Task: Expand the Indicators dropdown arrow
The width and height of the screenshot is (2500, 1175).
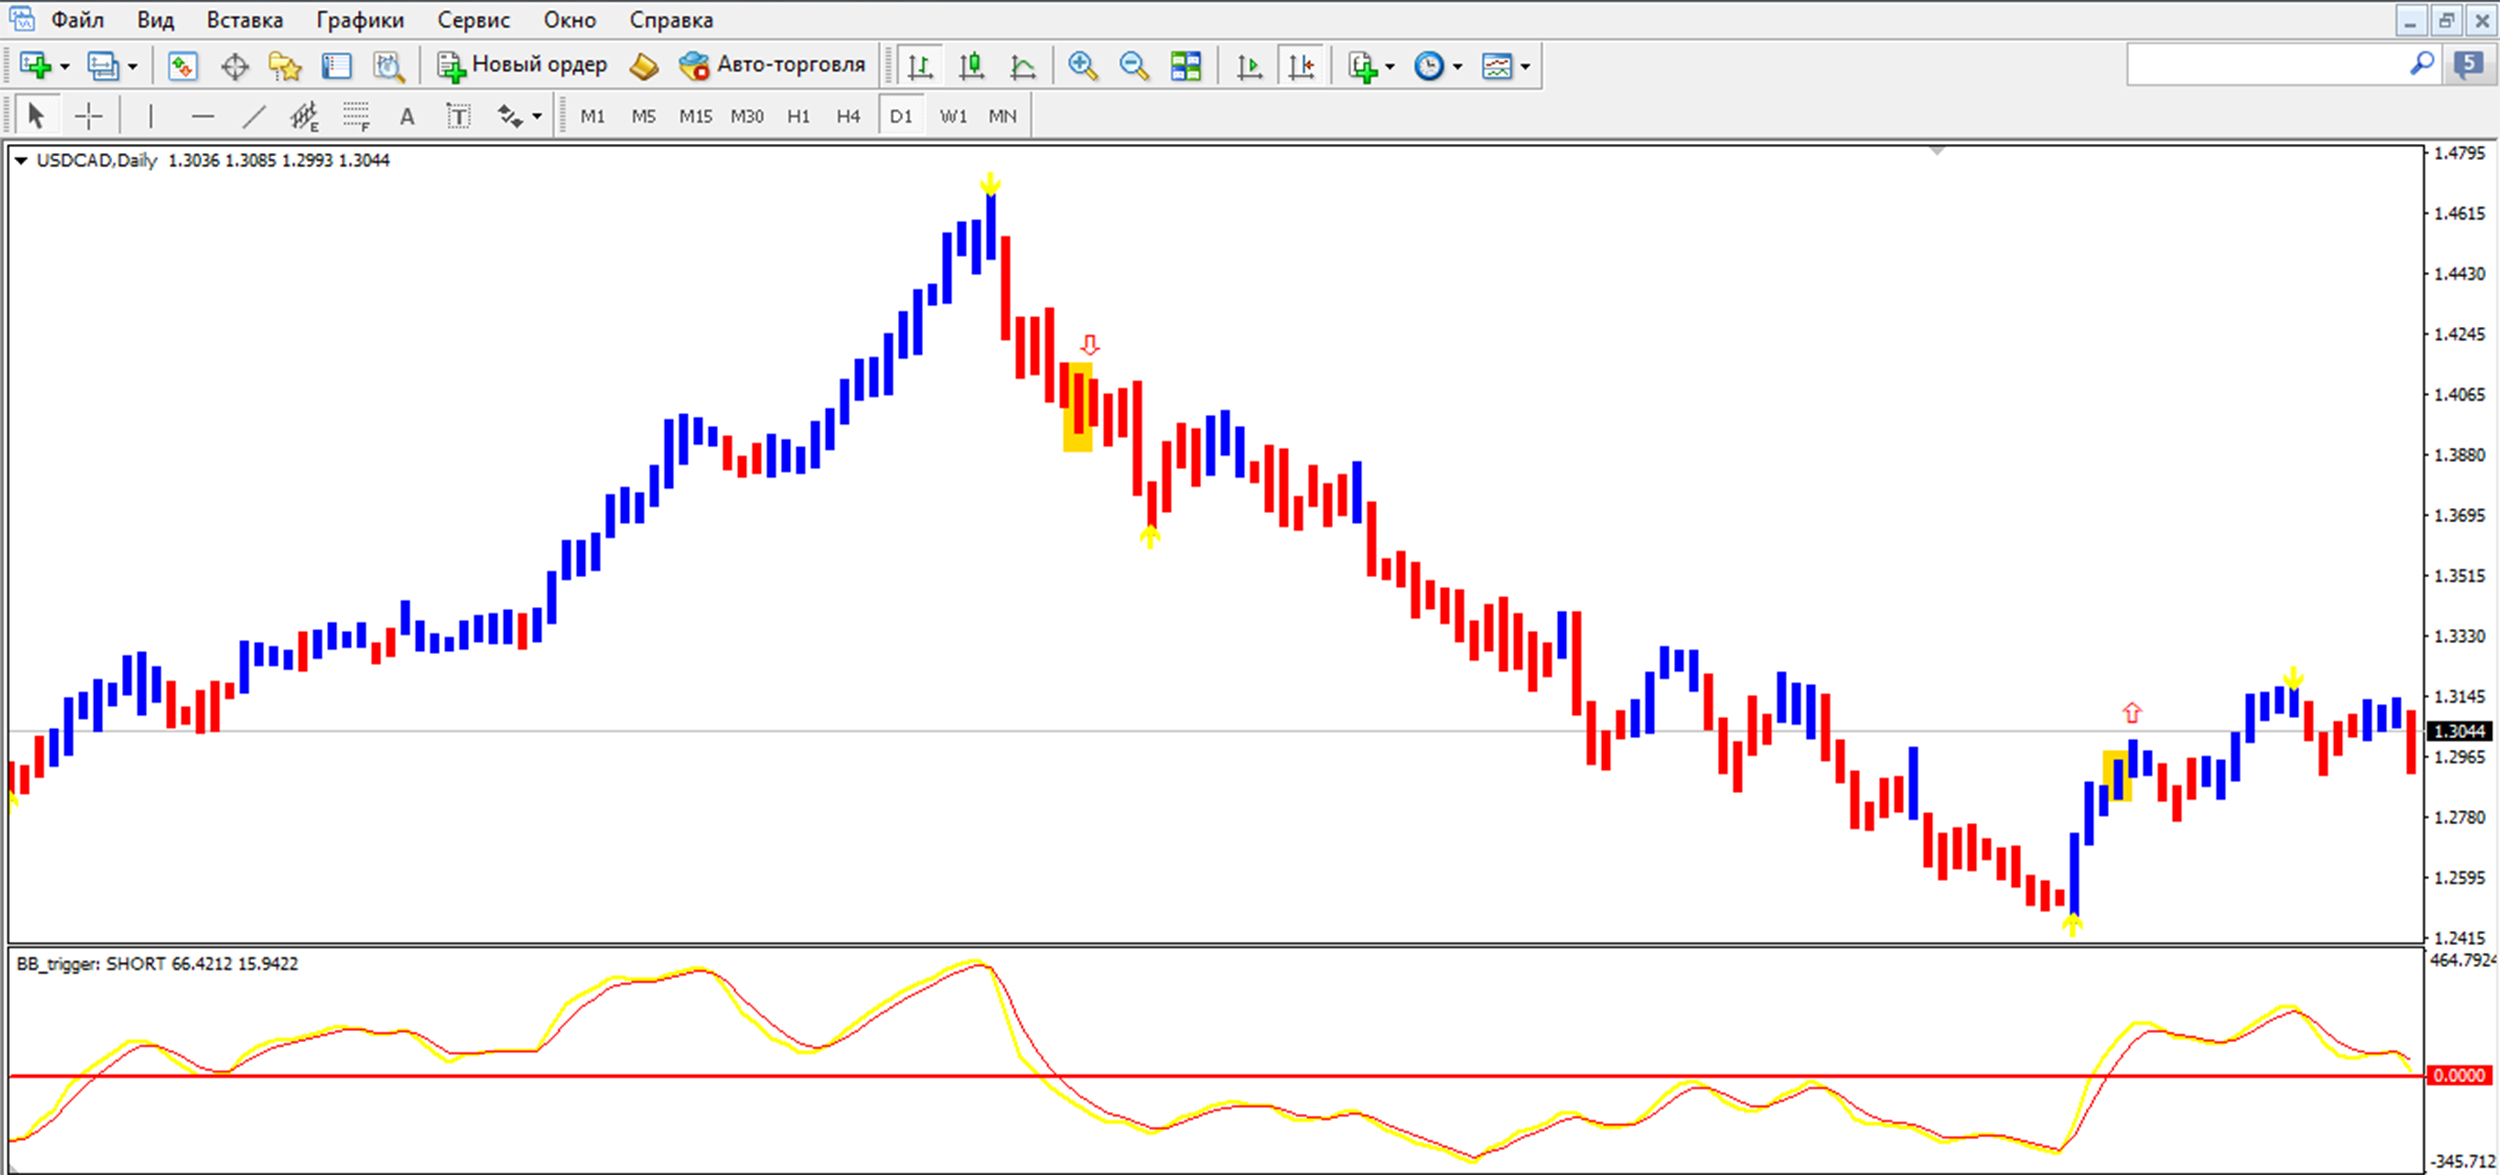Action: (1390, 67)
